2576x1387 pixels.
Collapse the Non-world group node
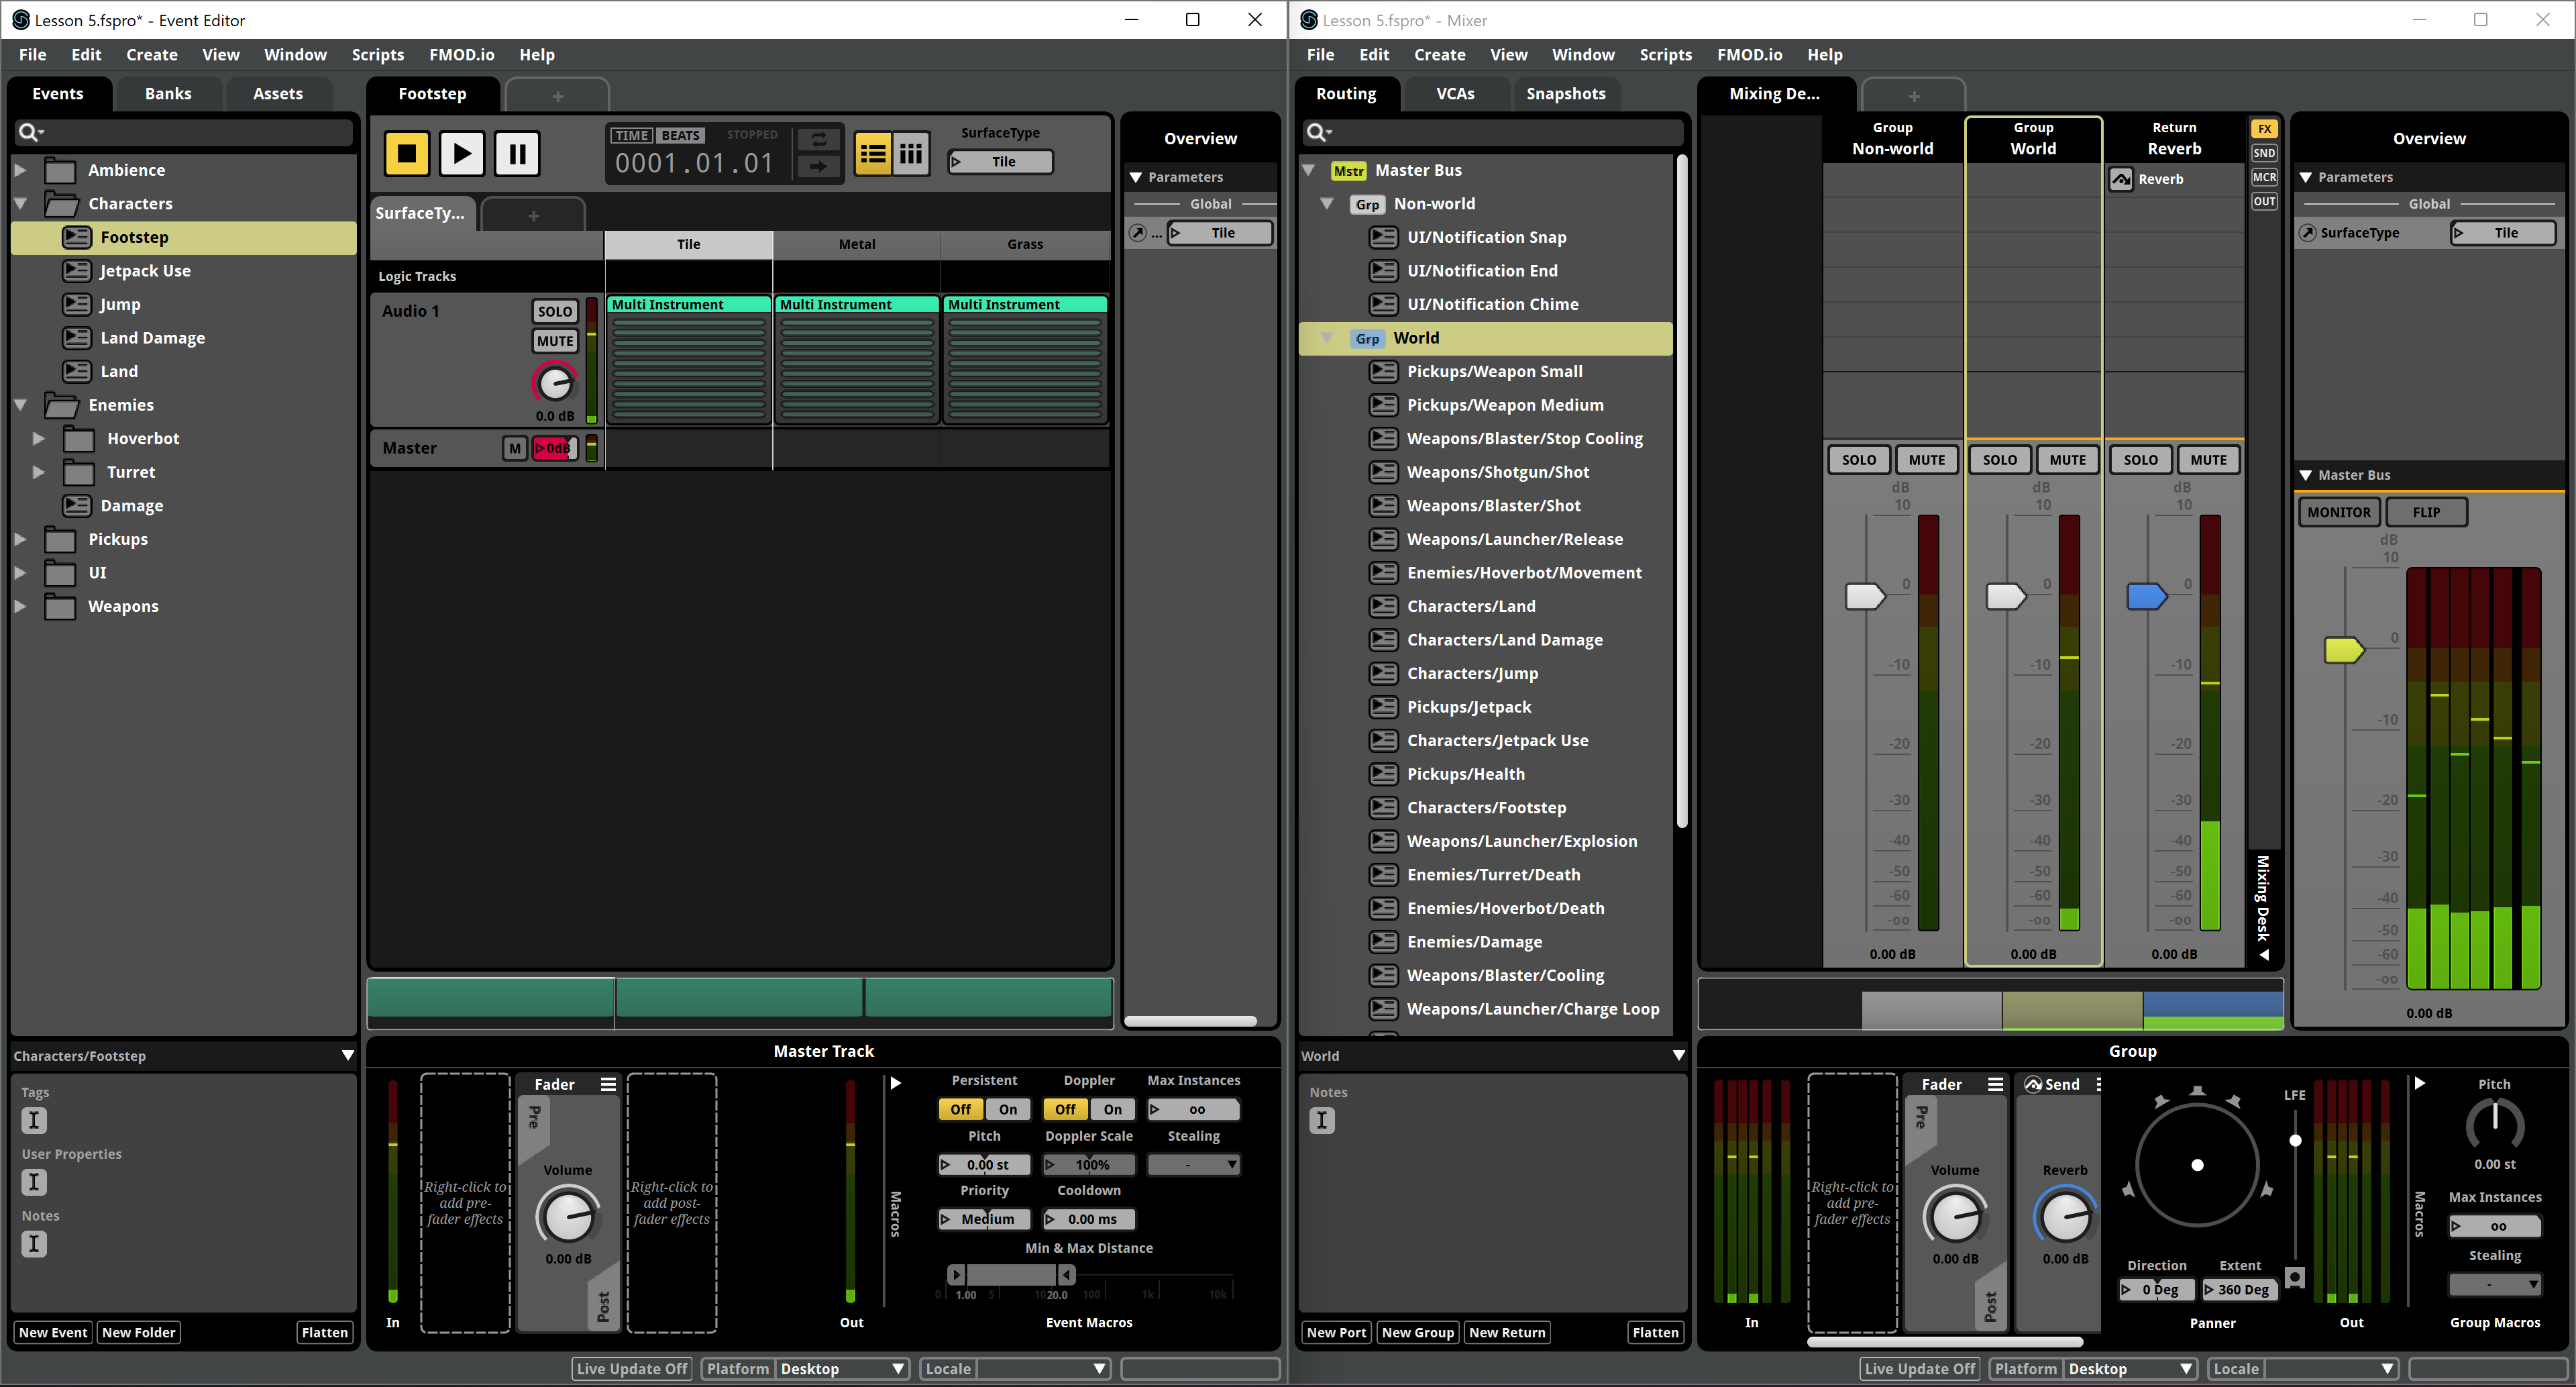click(x=1327, y=204)
